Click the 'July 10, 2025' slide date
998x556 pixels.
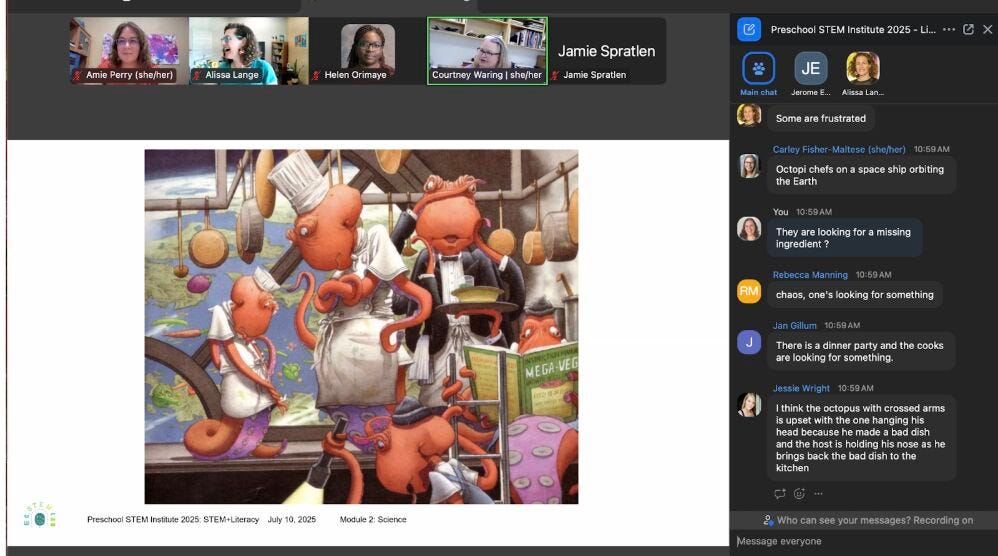point(292,520)
